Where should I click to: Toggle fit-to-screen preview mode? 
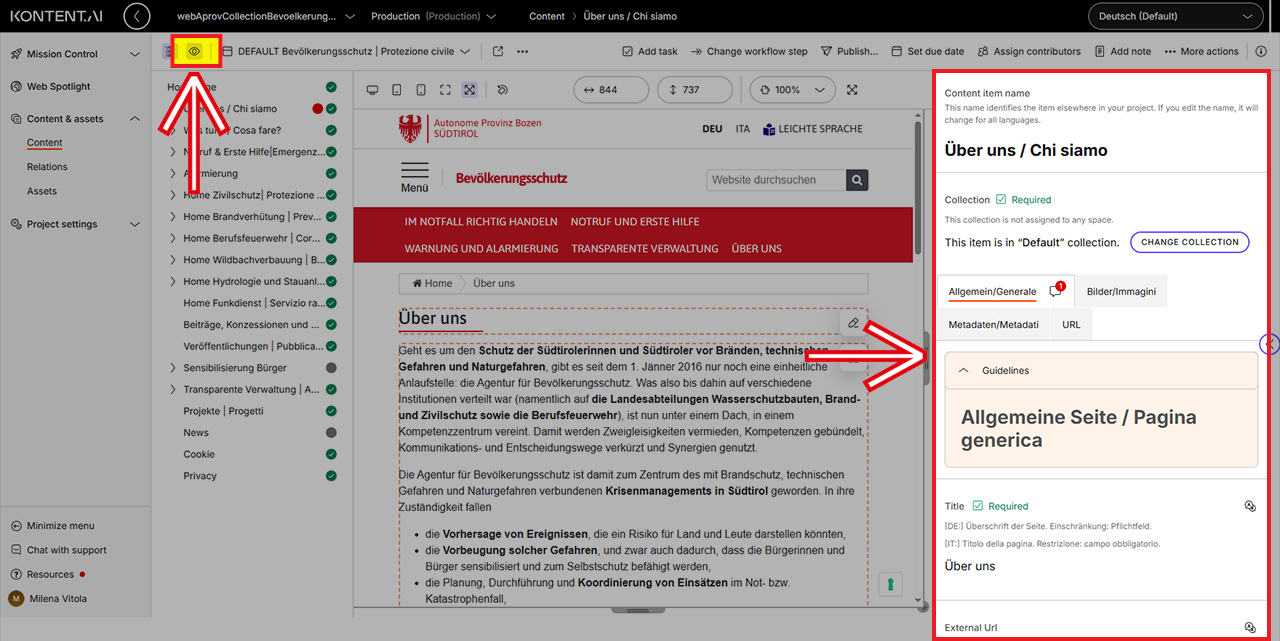point(469,90)
